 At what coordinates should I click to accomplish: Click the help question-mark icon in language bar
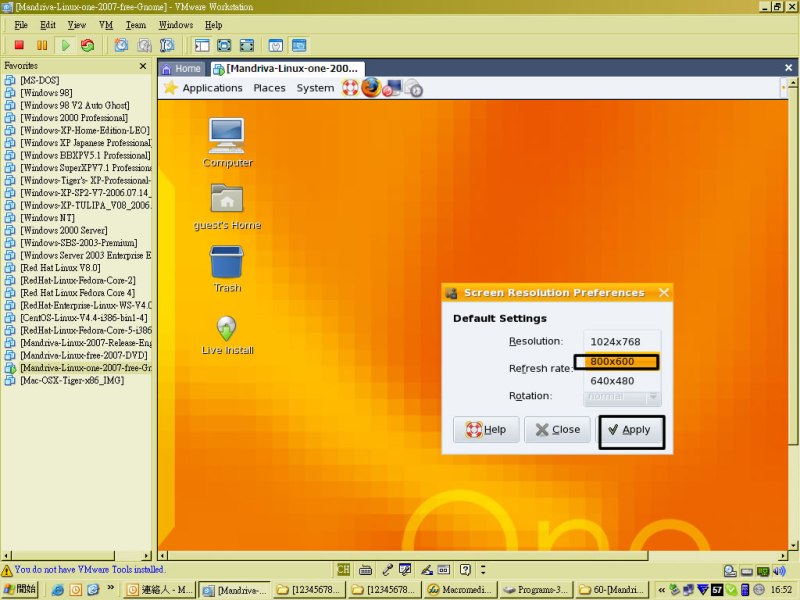(465, 569)
